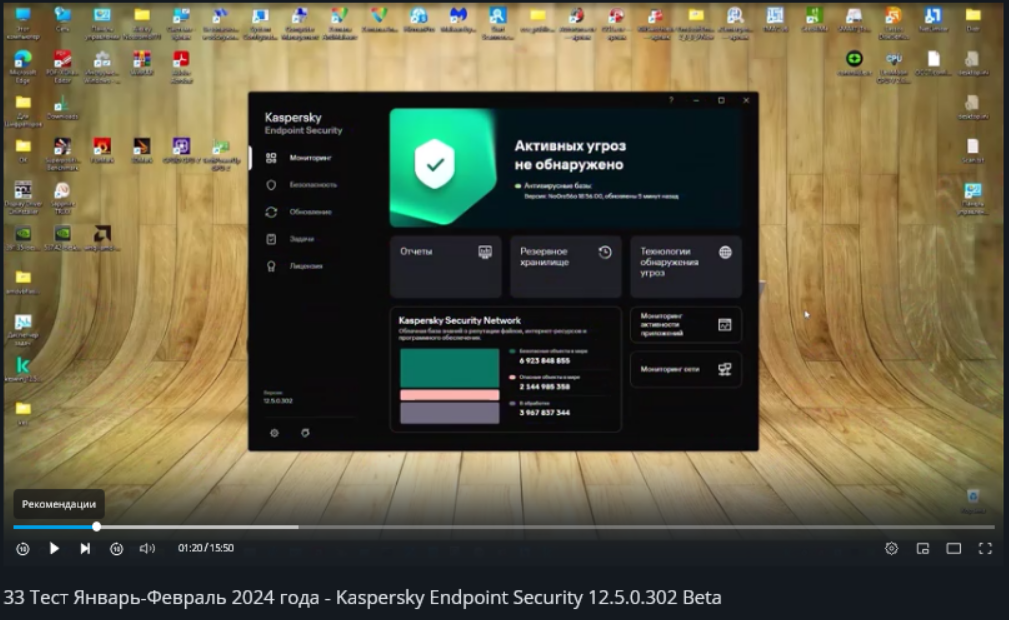Open the Мониторинг section in Kaspersky sidebar
This screenshot has height=620, width=1009.
click(x=310, y=158)
